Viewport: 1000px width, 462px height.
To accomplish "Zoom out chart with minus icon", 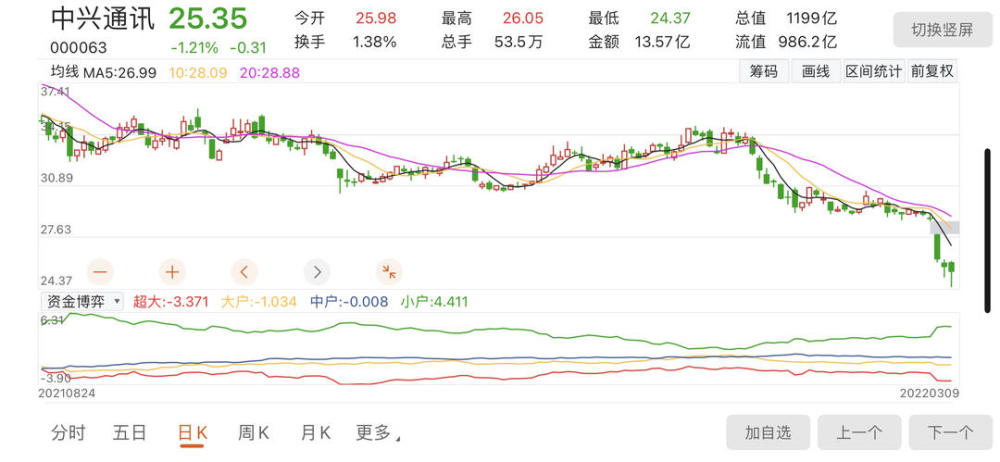I will (101, 272).
